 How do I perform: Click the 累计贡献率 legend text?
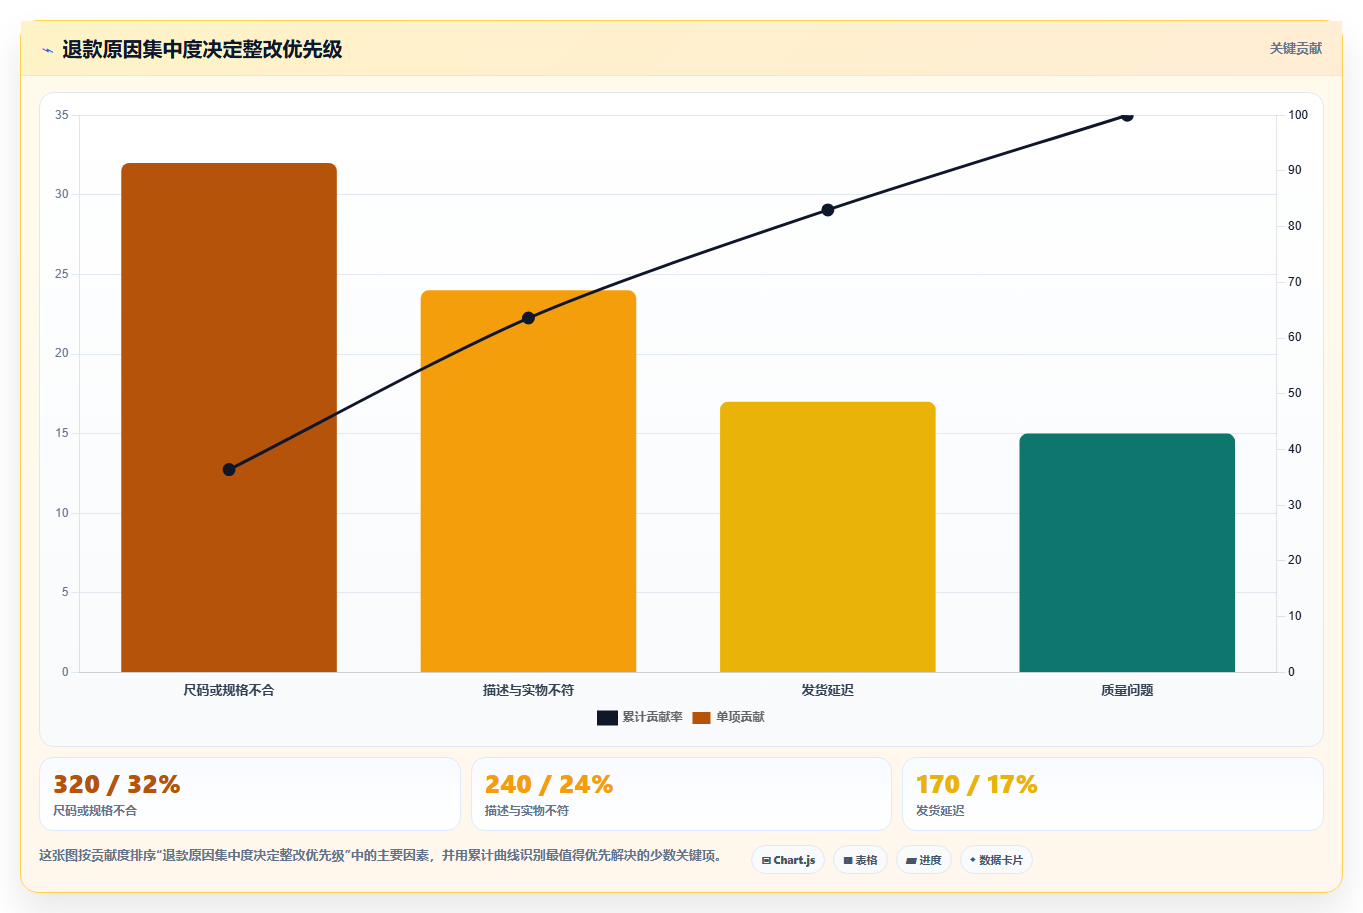point(652,717)
